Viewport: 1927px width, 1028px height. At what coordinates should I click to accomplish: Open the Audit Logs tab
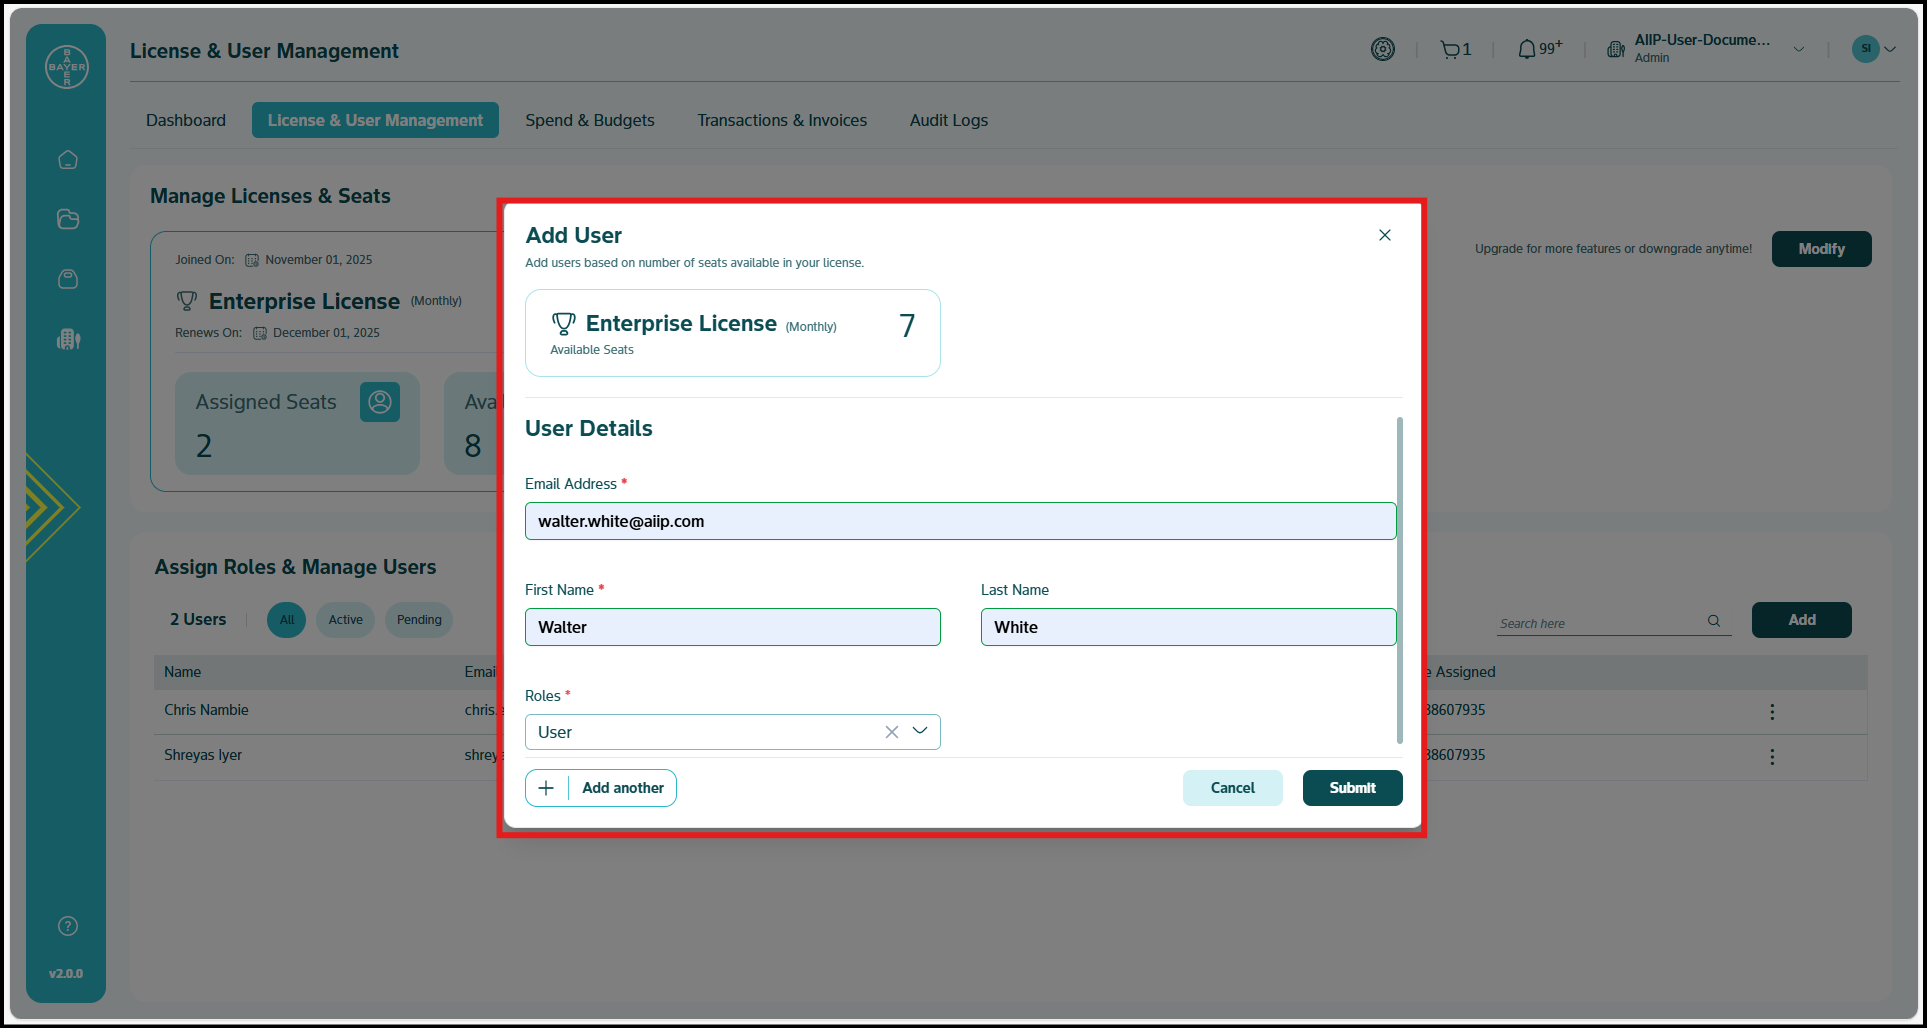click(948, 120)
